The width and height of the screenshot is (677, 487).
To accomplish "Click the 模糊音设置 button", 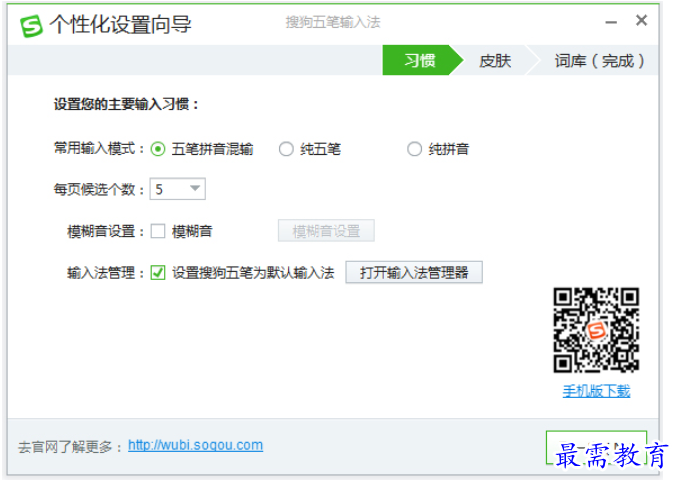I will (x=326, y=231).
